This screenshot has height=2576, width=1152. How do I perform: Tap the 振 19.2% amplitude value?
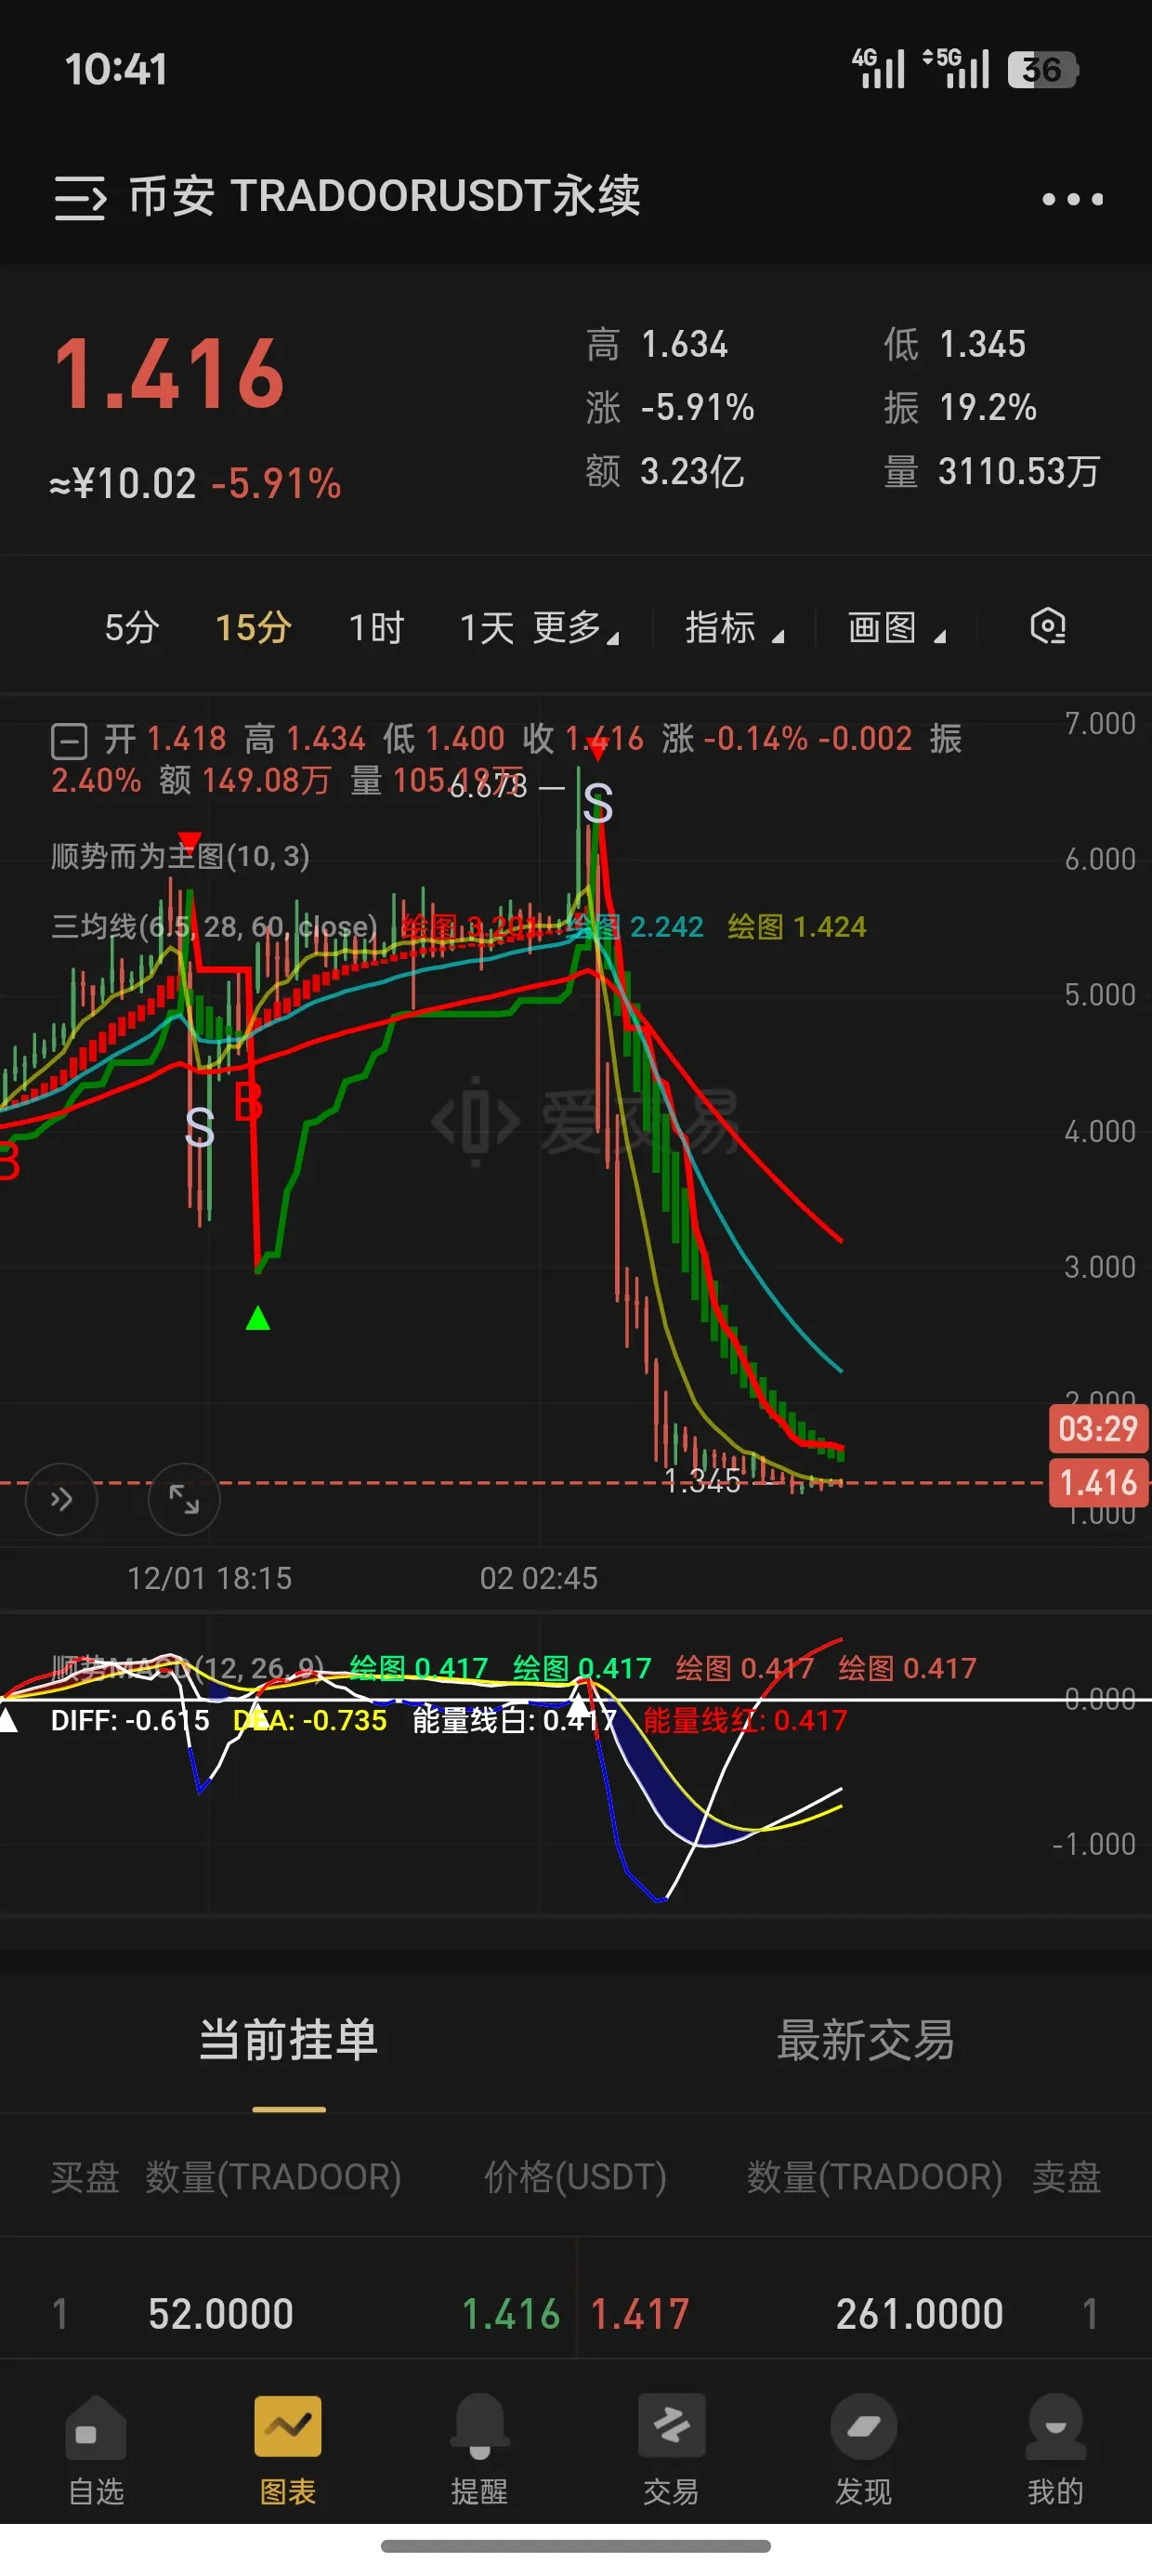(960, 408)
